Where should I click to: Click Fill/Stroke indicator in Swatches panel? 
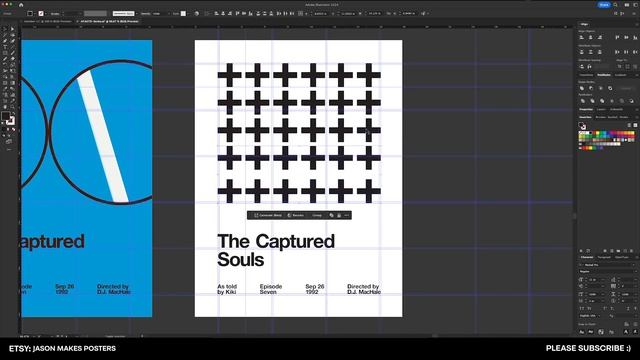582,125
